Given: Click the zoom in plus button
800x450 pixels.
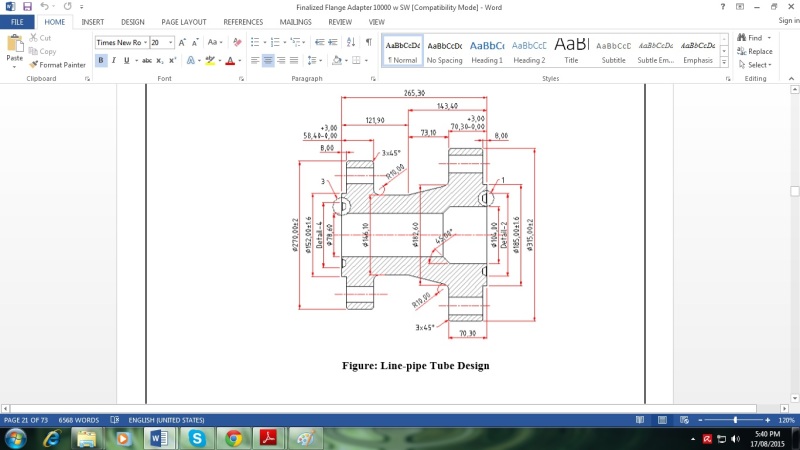Looking at the screenshot, I should coord(768,420).
